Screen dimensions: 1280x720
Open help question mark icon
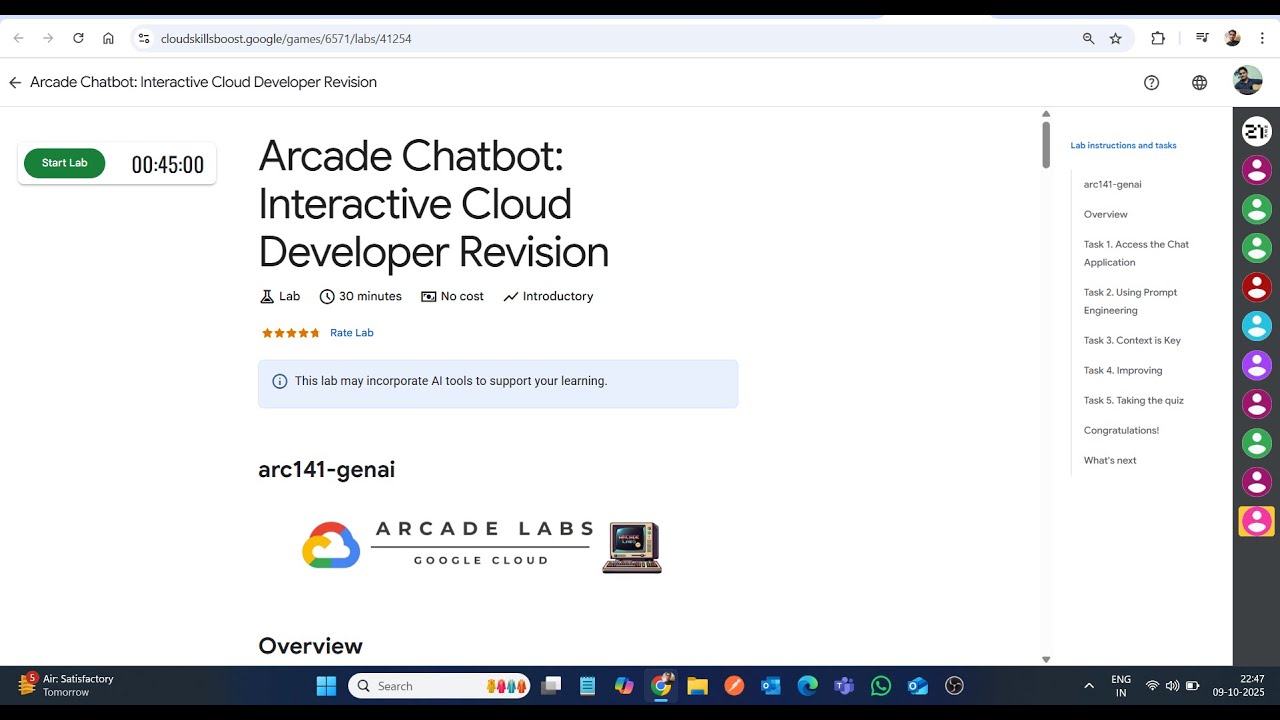tap(1151, 82)
